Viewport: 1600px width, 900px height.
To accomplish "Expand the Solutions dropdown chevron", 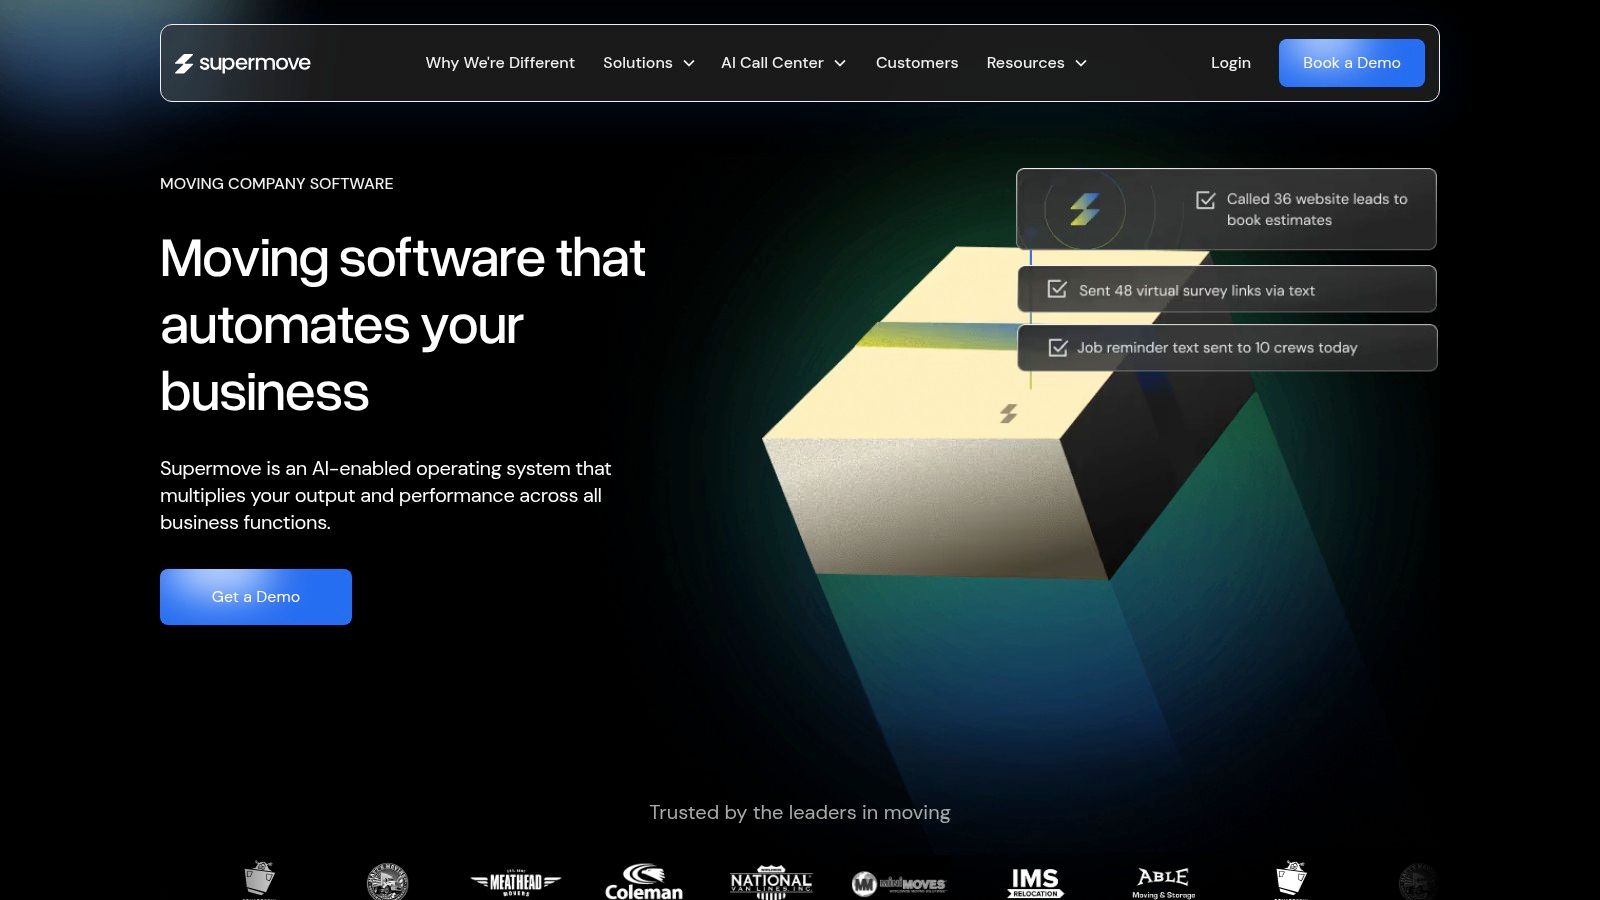I will point(689,63).
